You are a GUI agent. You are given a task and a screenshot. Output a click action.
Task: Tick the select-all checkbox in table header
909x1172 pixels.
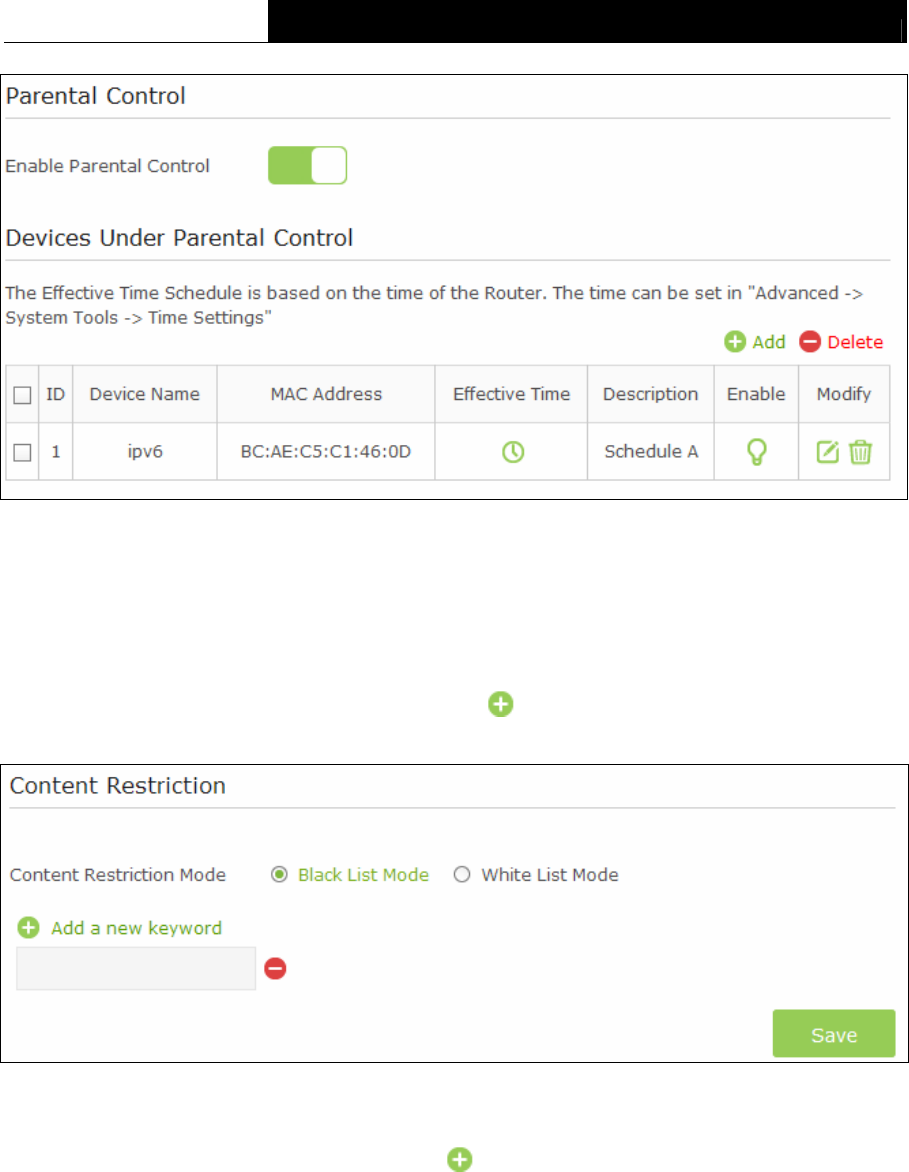(x=22, y=395)
